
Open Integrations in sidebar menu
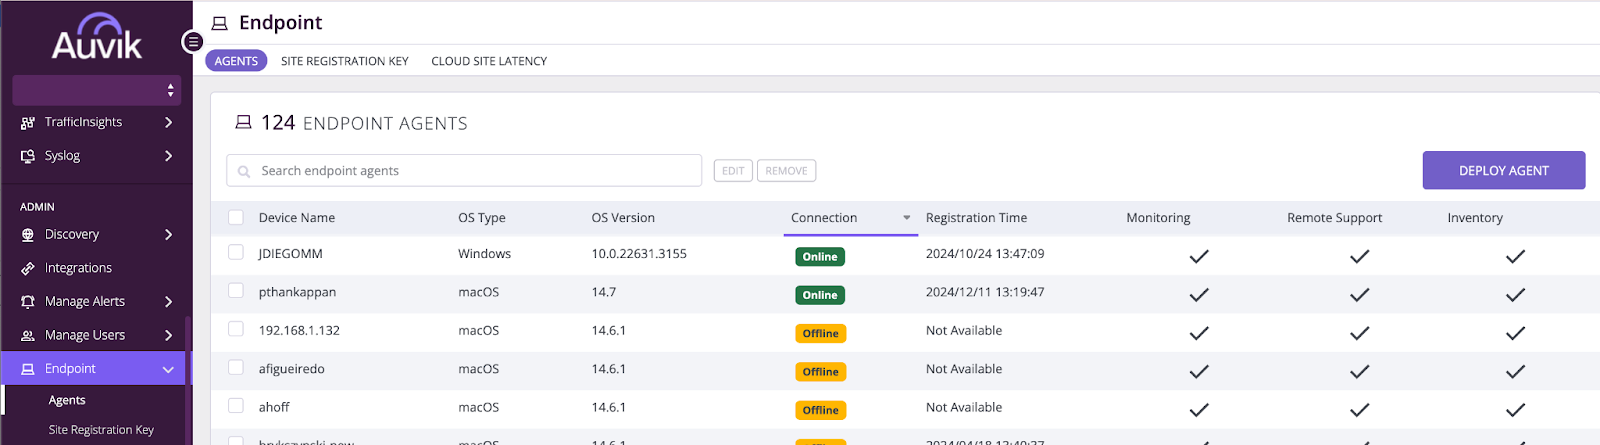pos(78,268)
